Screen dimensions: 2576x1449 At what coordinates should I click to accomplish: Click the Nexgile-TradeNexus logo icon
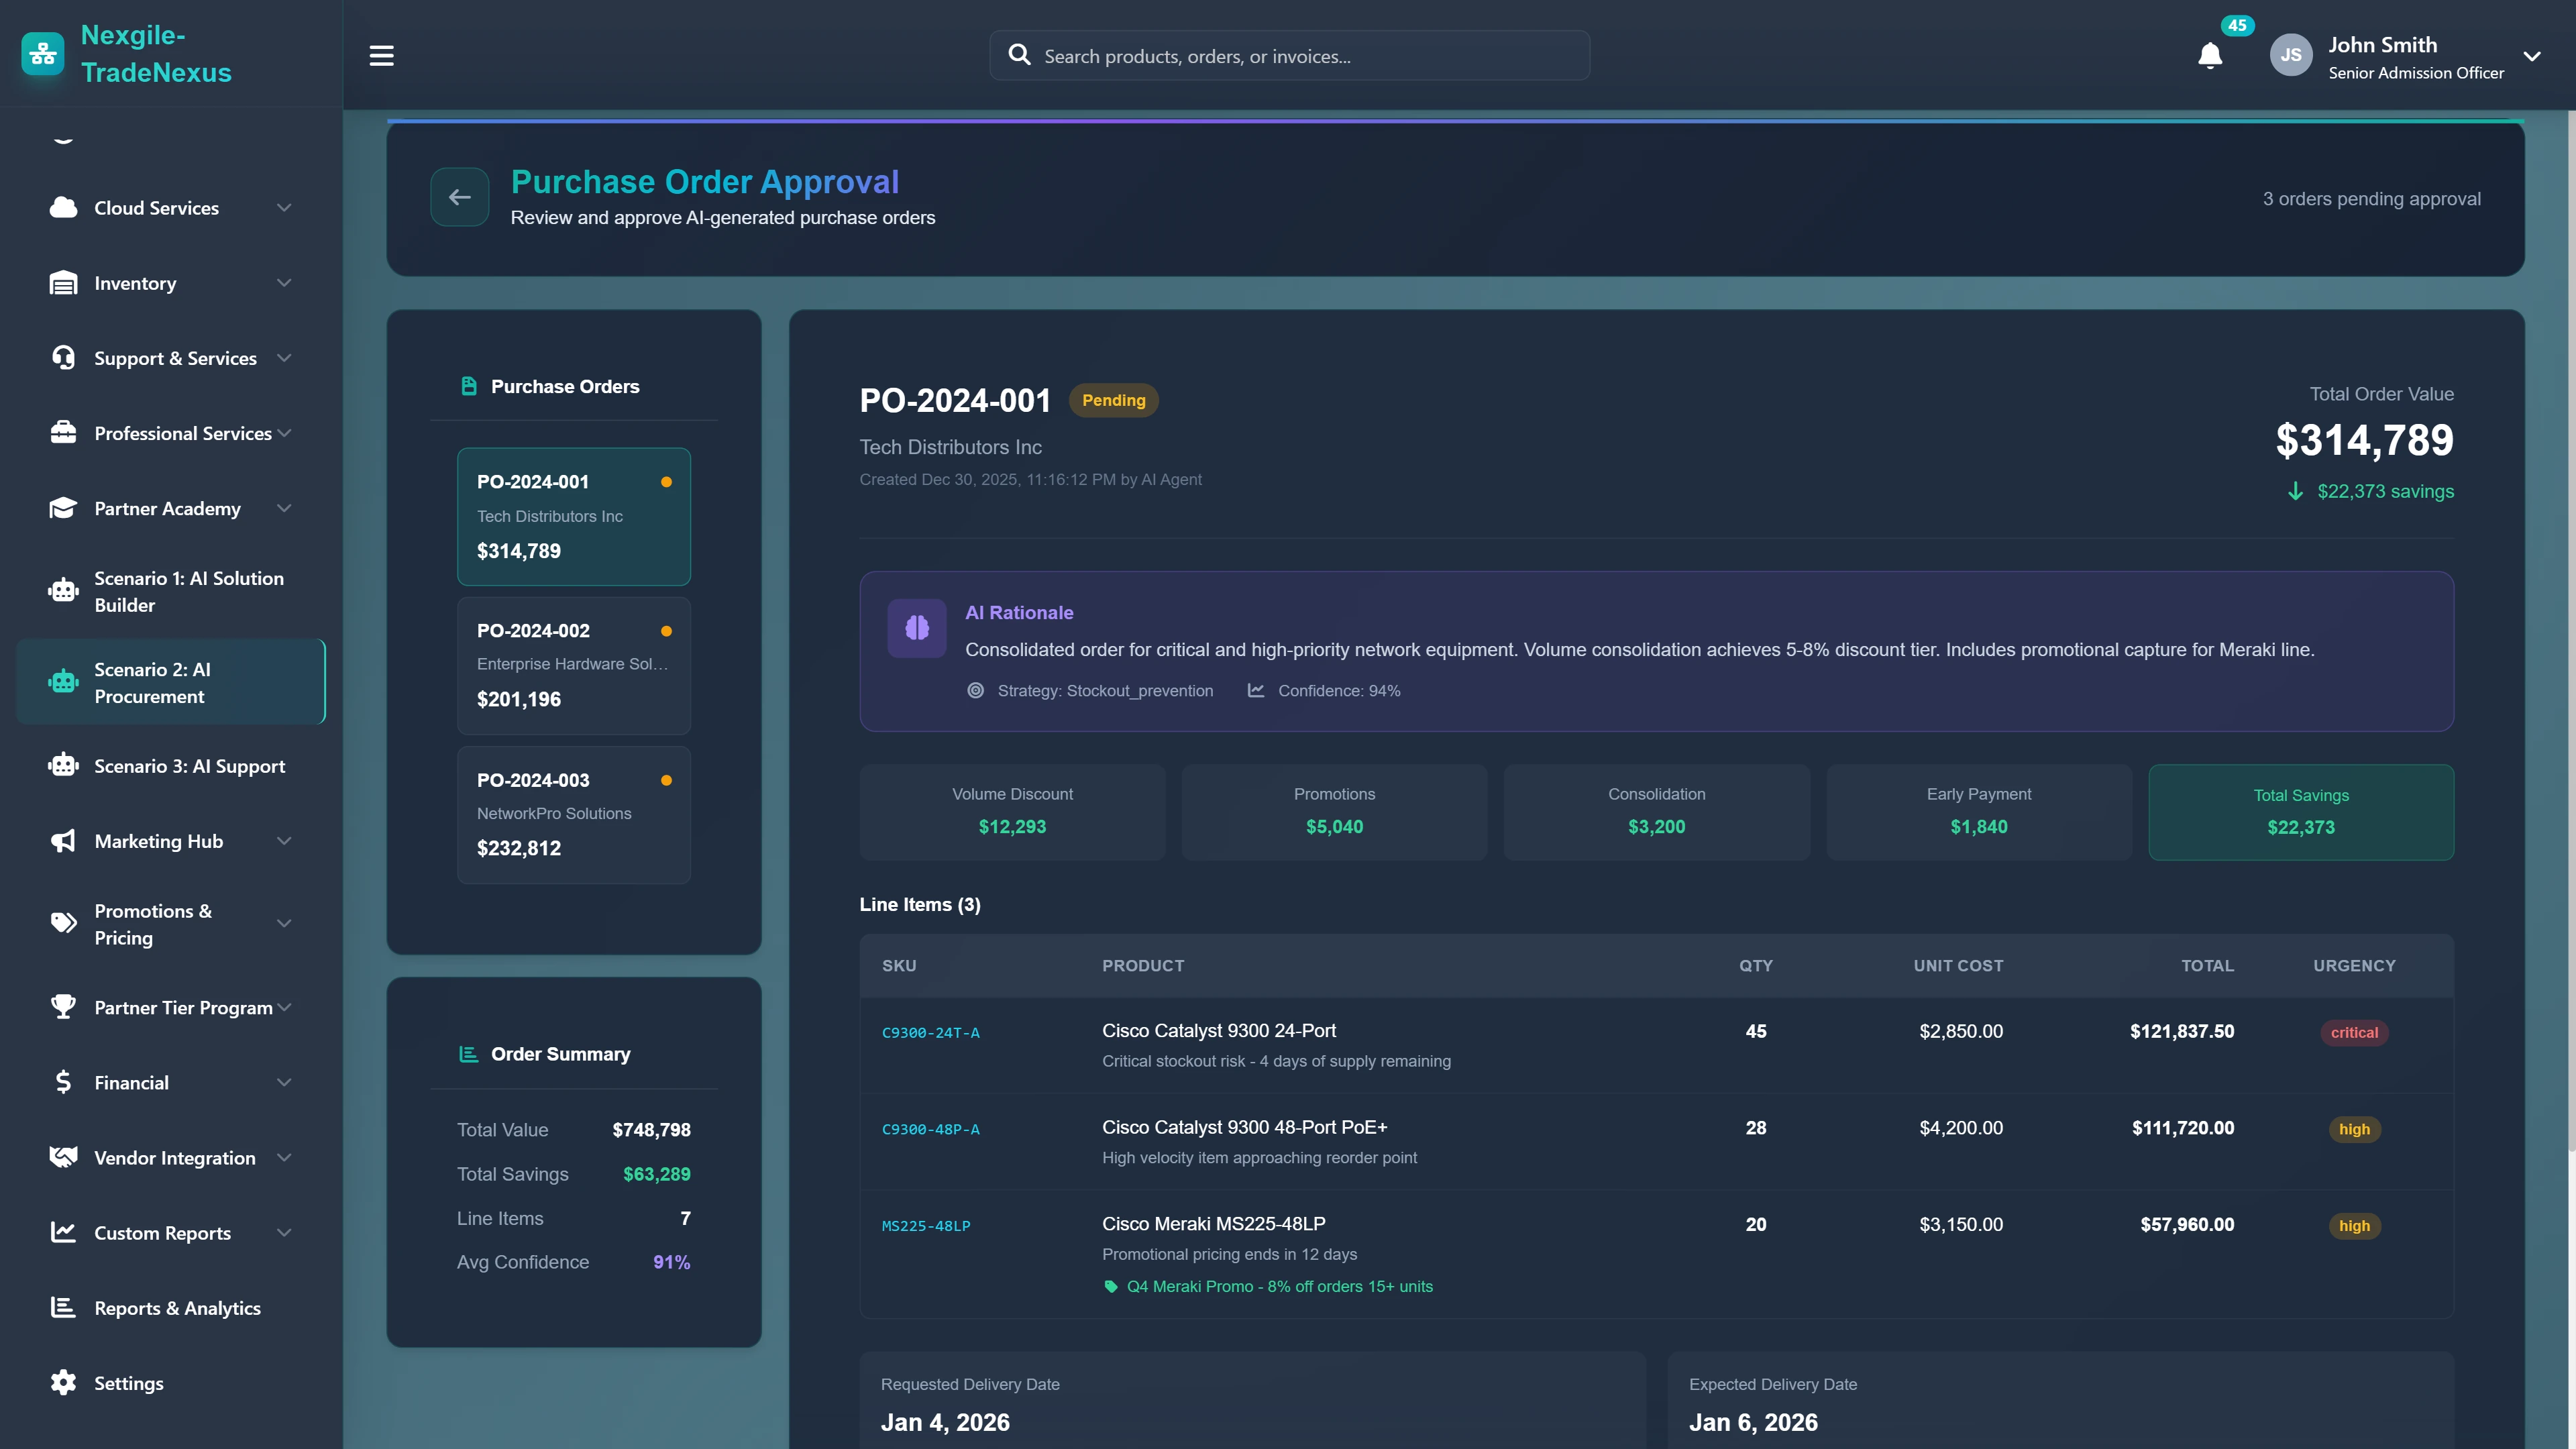42,54
